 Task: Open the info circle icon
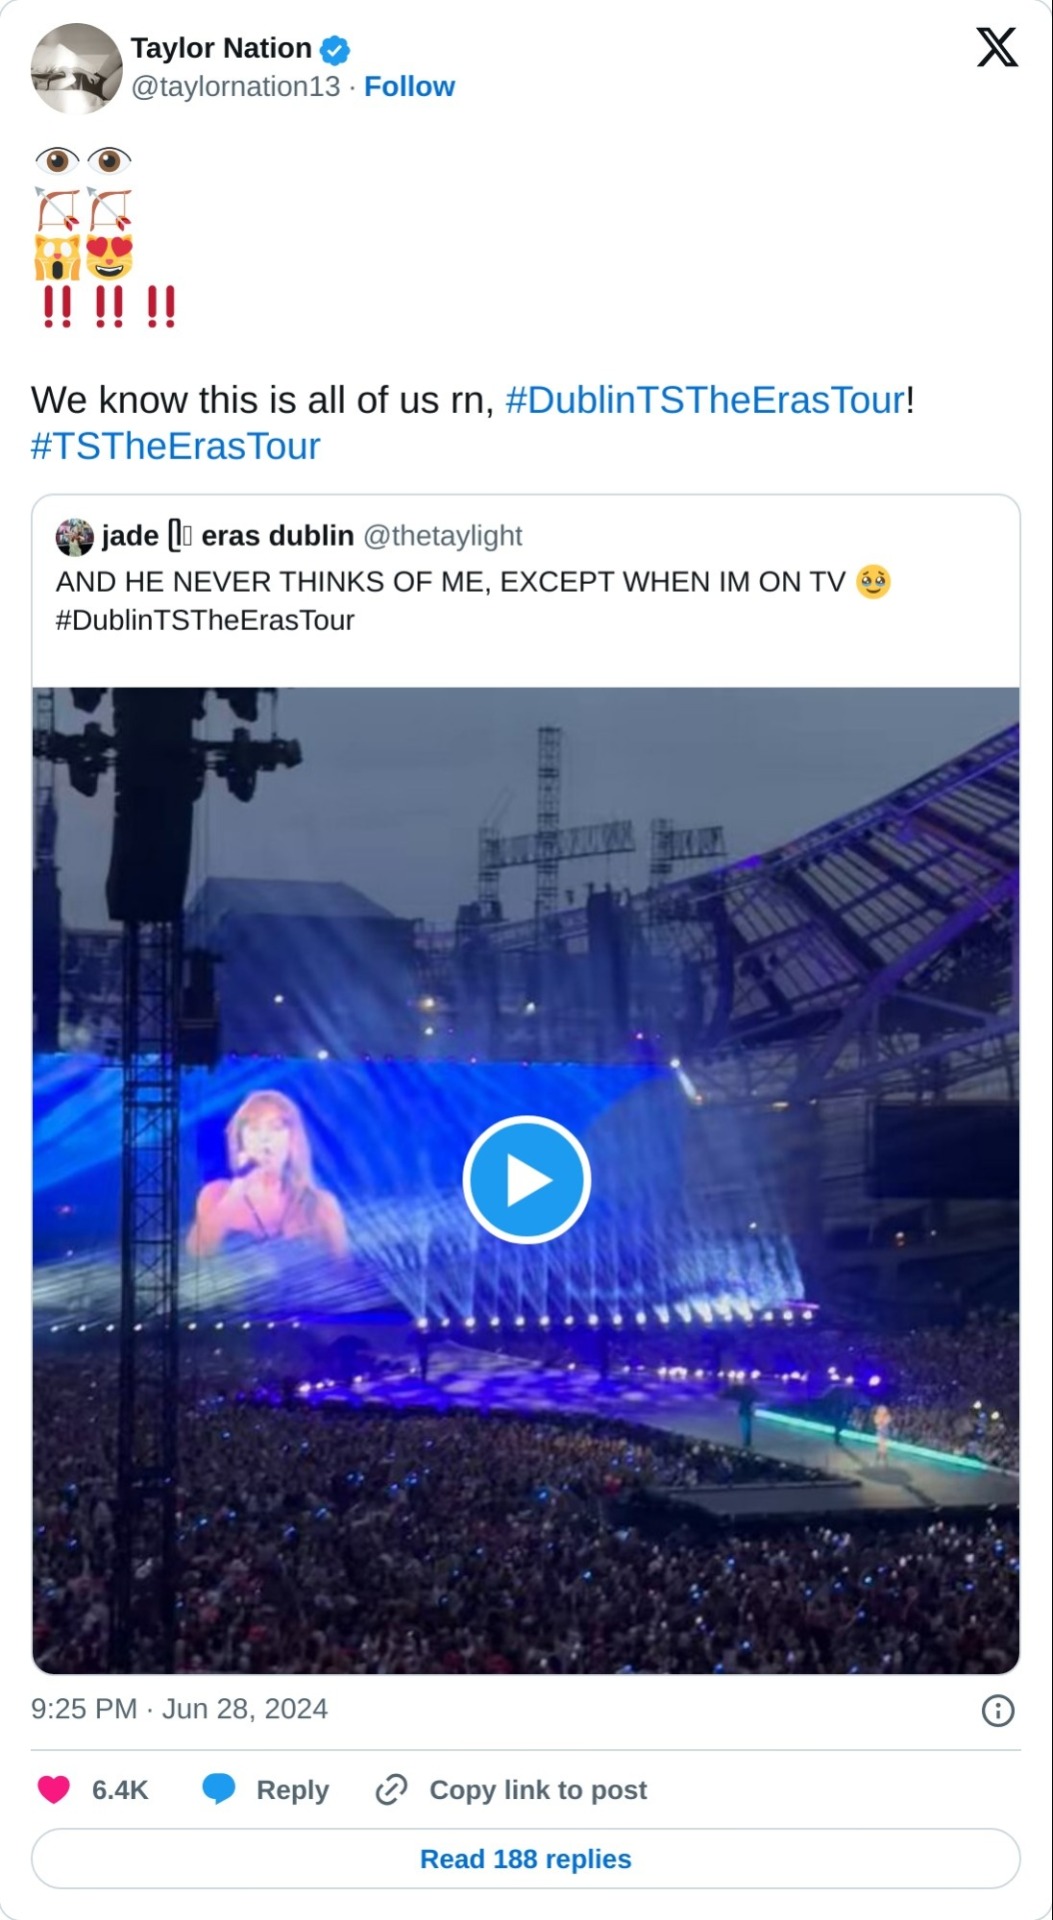coord(997,1710)
